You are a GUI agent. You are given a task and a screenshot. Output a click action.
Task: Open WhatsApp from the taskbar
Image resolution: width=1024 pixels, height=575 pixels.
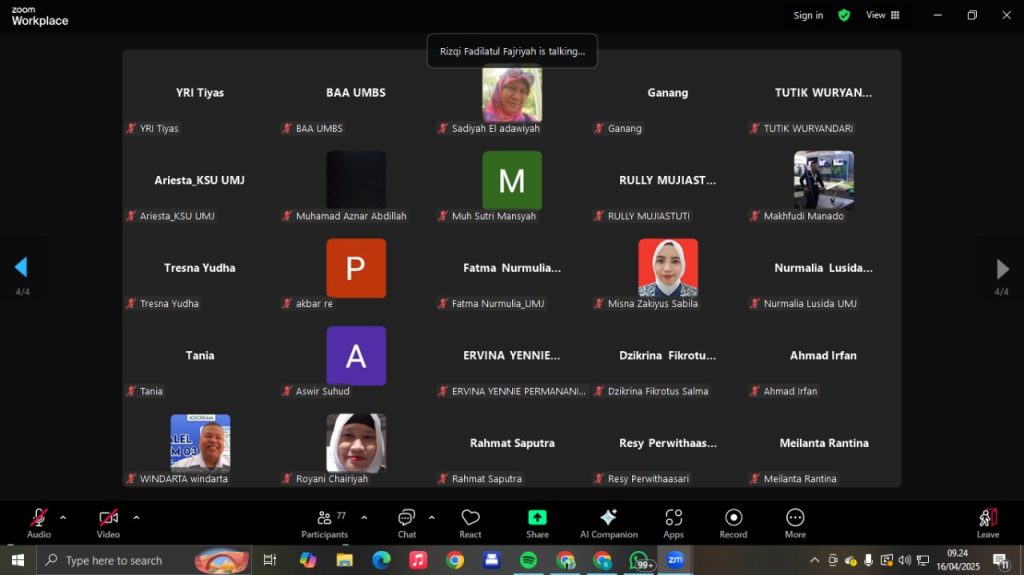[639, 560]
